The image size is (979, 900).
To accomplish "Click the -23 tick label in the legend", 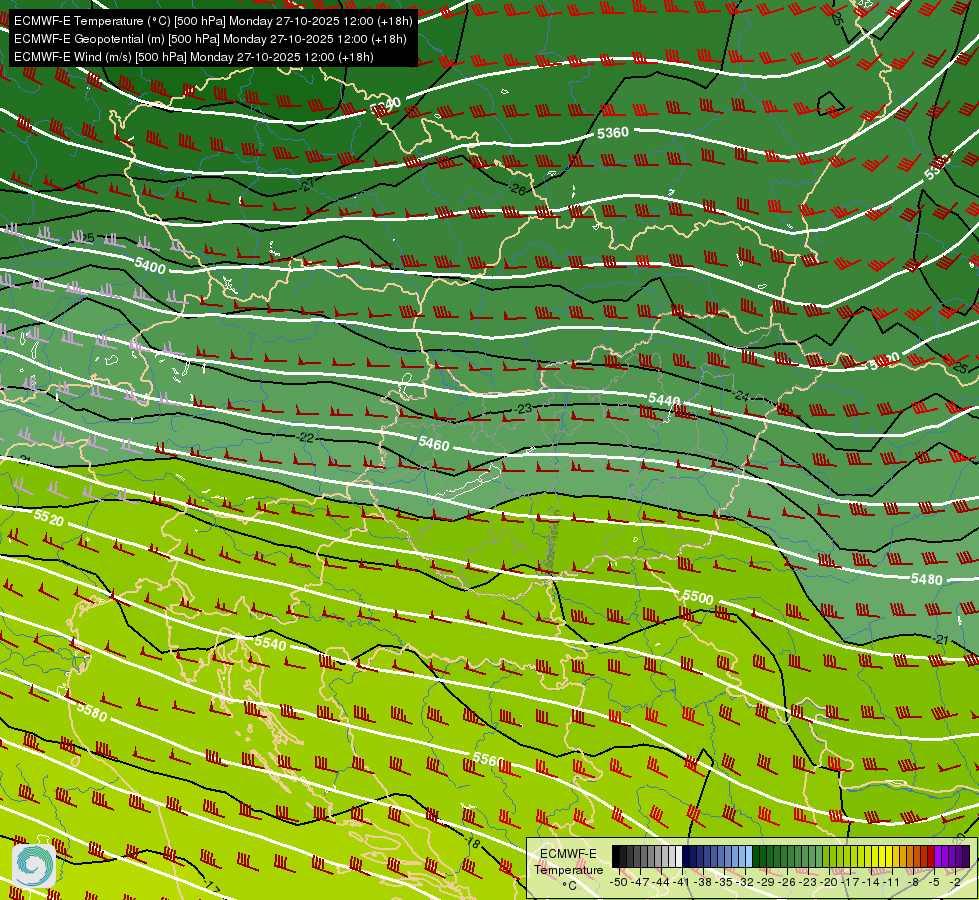I will click(x=807, y=883).
